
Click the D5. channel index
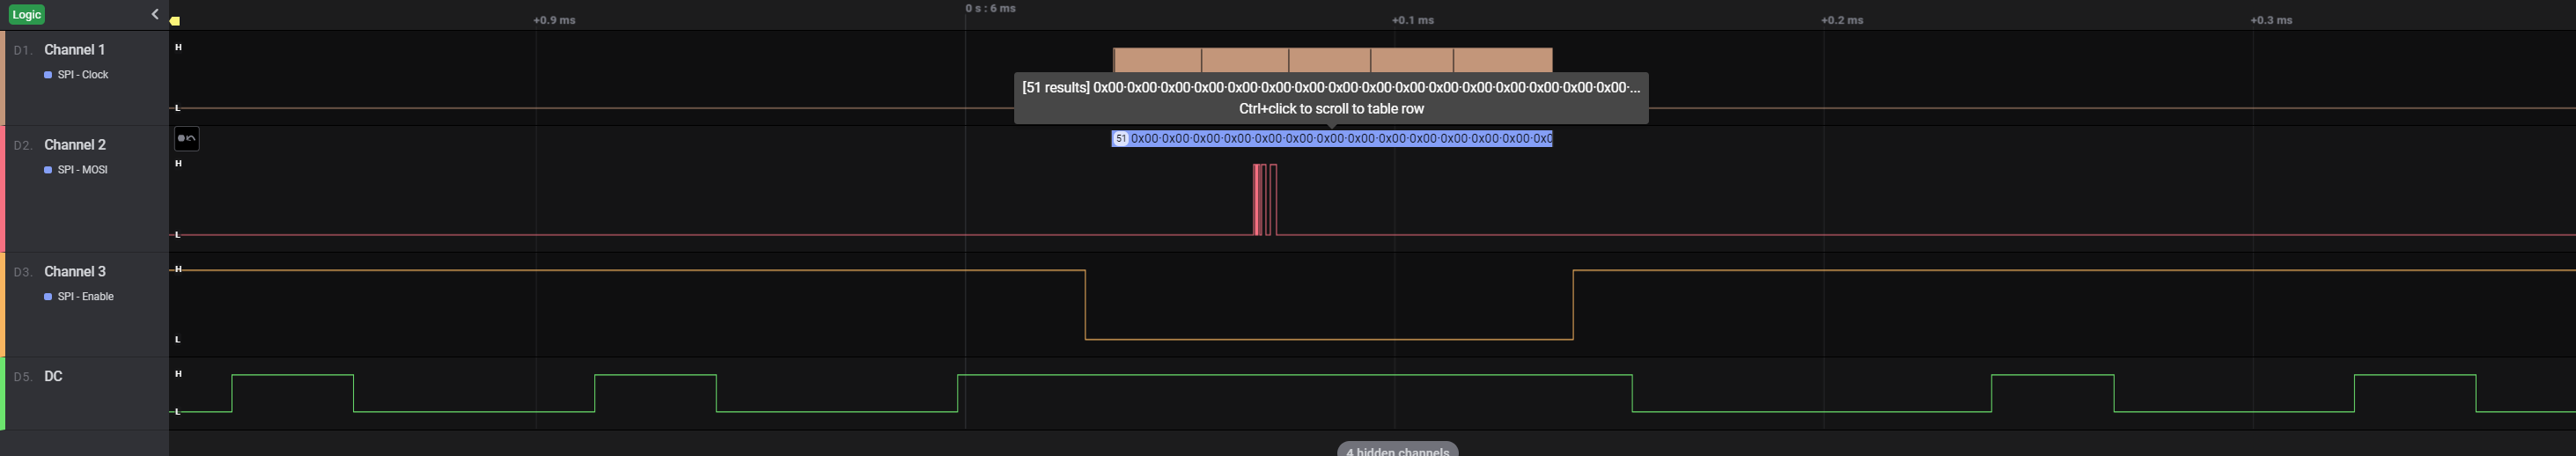click(23, 378)
